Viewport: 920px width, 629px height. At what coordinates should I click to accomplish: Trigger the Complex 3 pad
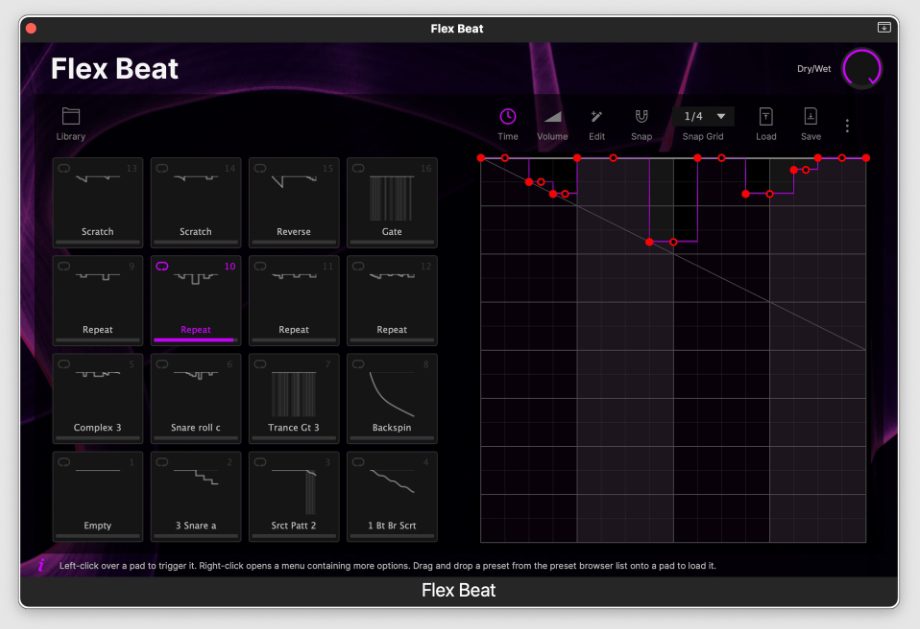pos(97,398)
